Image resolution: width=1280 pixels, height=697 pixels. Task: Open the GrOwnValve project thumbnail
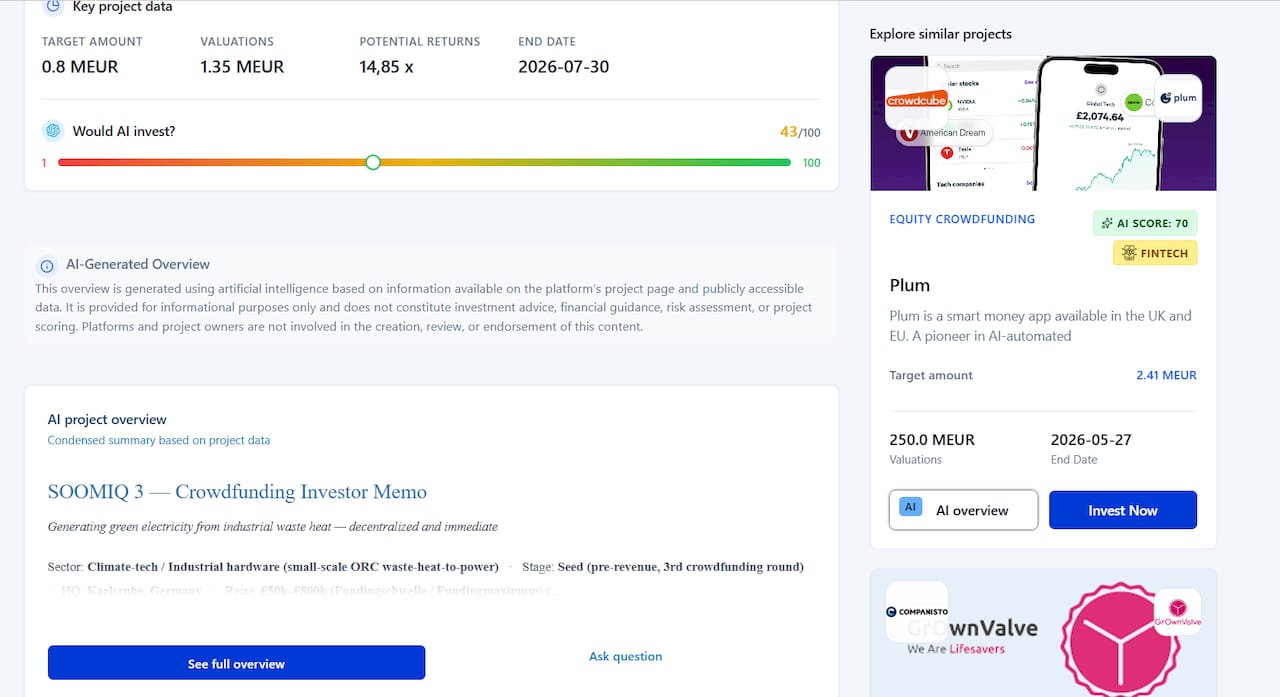(x=1043, y=633)
